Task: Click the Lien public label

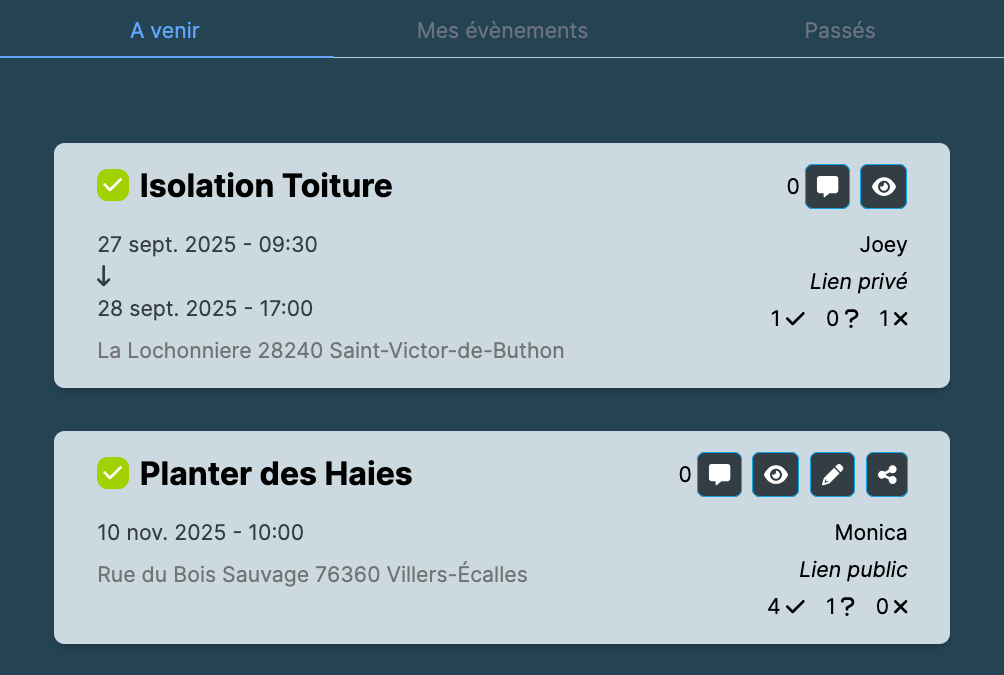Action: [x=853, y=570]
